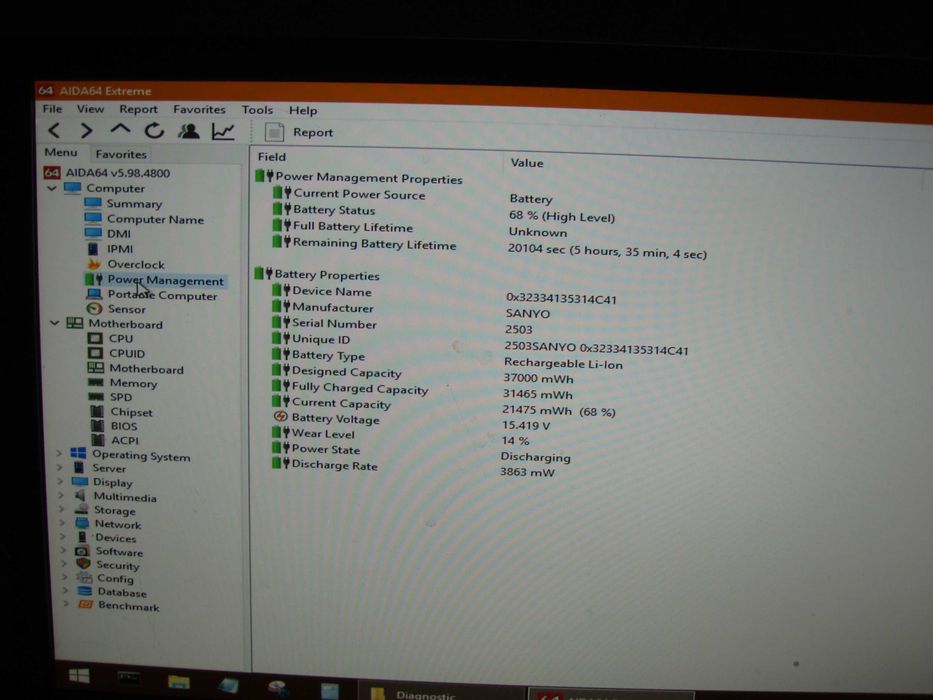Open the Tools menu
The image size is (933, 700).
[257, 110]
